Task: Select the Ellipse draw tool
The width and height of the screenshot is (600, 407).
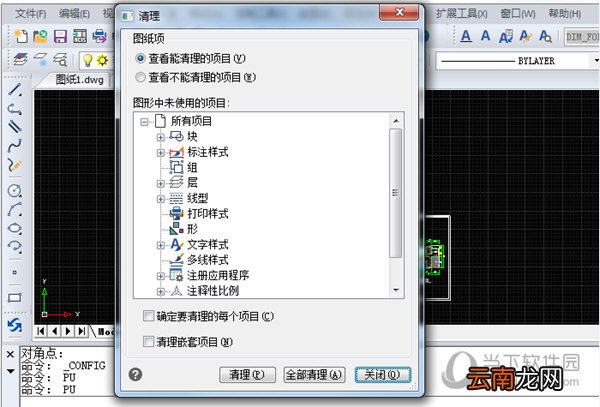Action: coord(15,228)
